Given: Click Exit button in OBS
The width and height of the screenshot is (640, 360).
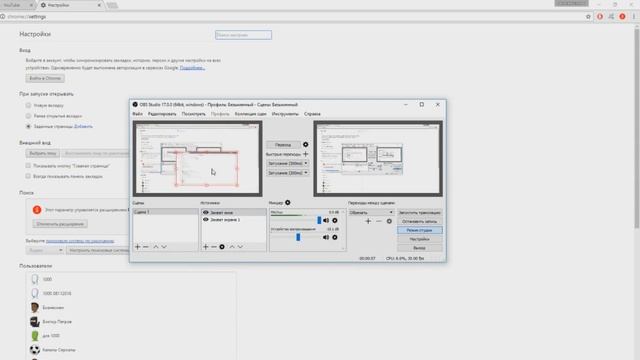Looking at the screenshot, I should (x=420, y=248).
